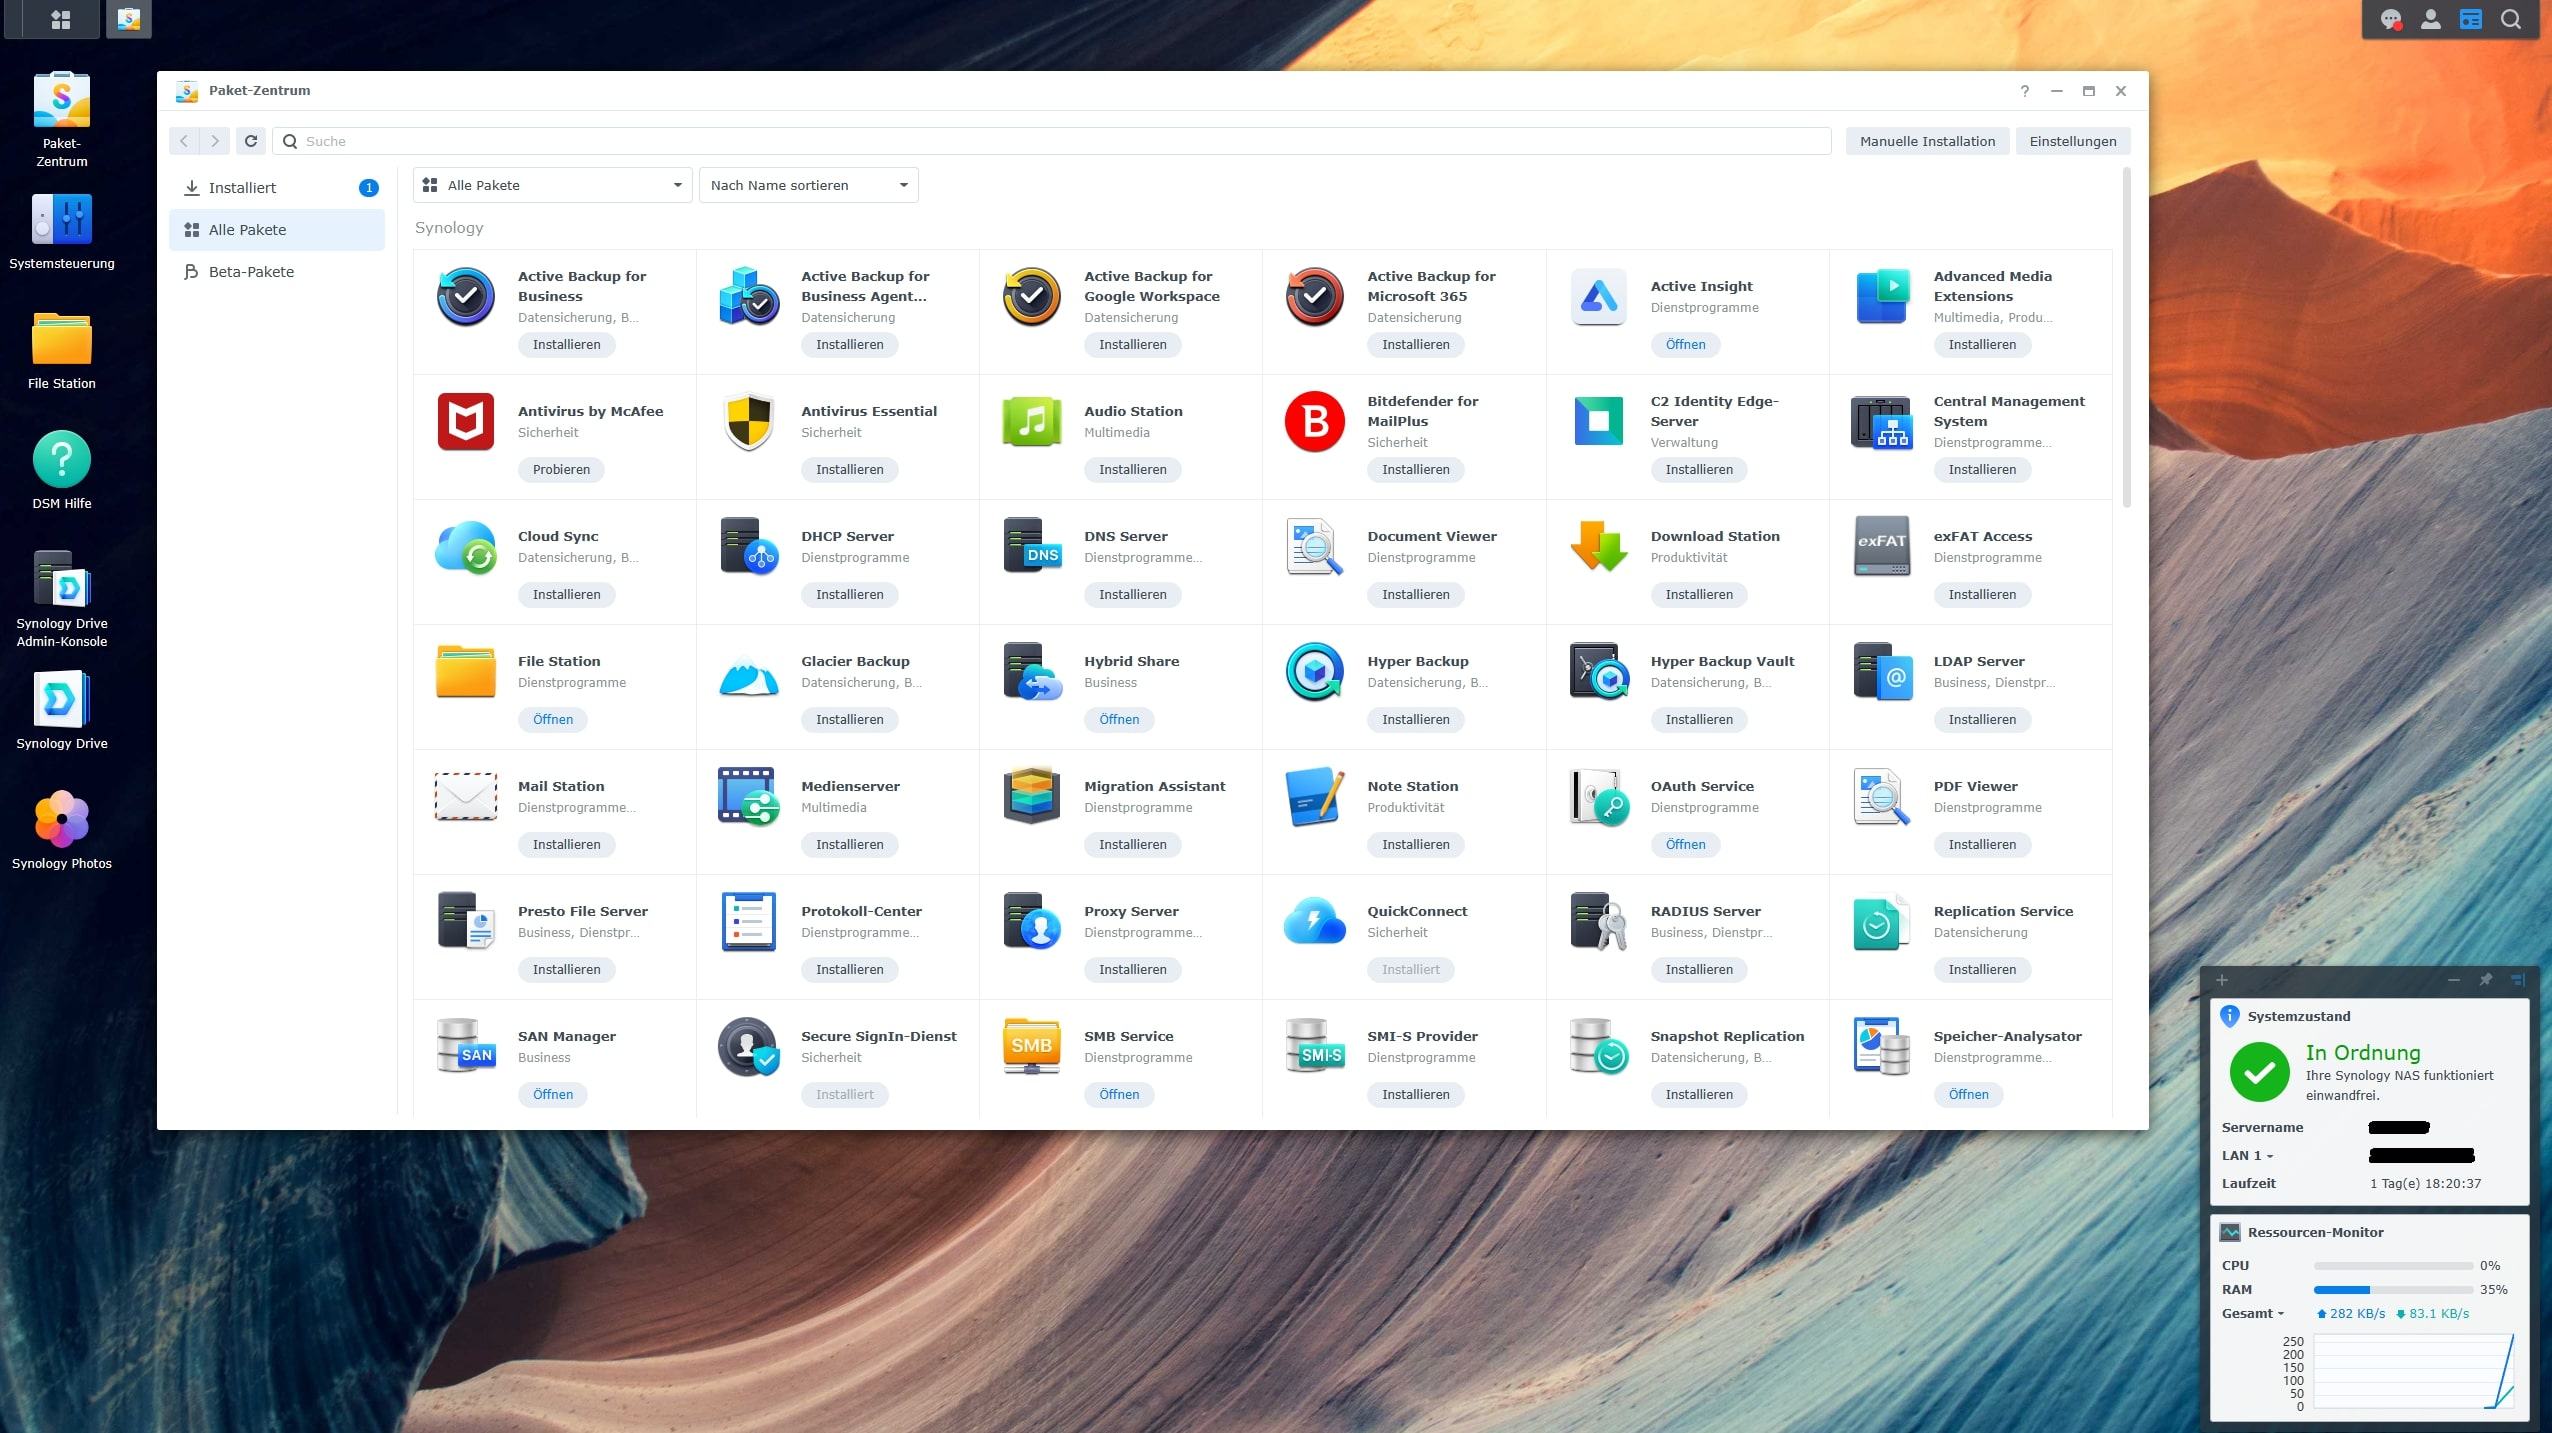Open Synology Drive Admin-Konsole shortcut
Viewport: 2552px width, 1433px height.
[62, 599]
